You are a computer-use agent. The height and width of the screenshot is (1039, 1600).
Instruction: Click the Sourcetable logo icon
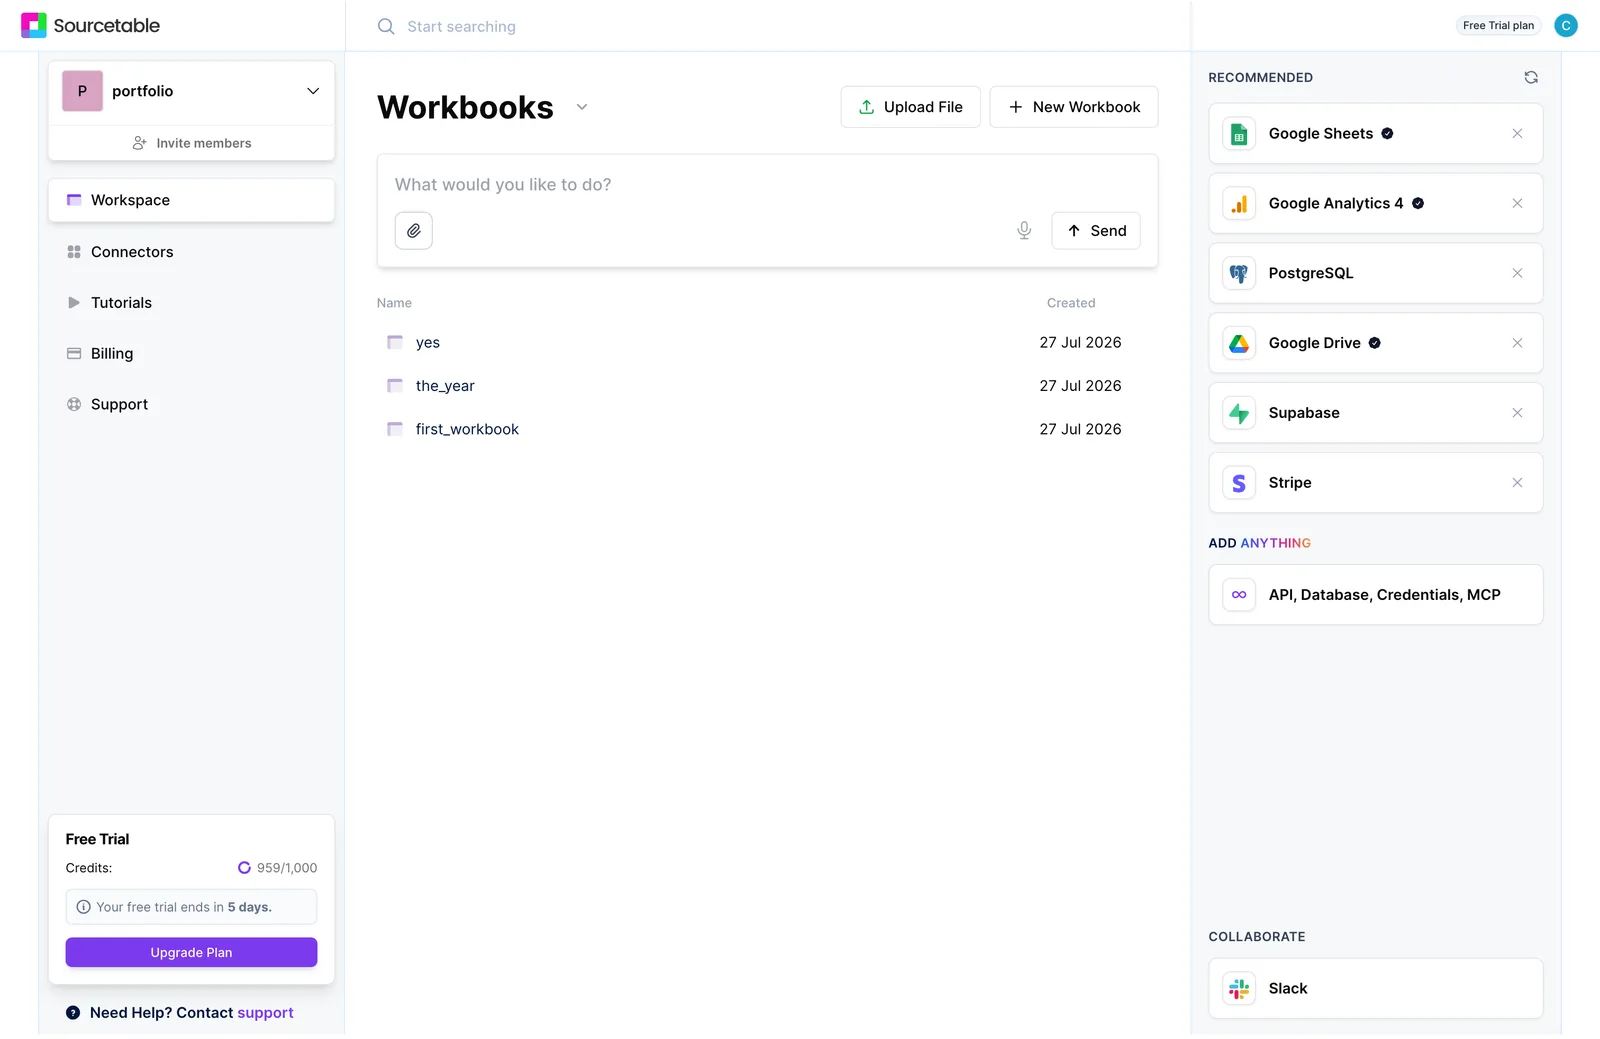pyautogui.click(x=34, y=25)
